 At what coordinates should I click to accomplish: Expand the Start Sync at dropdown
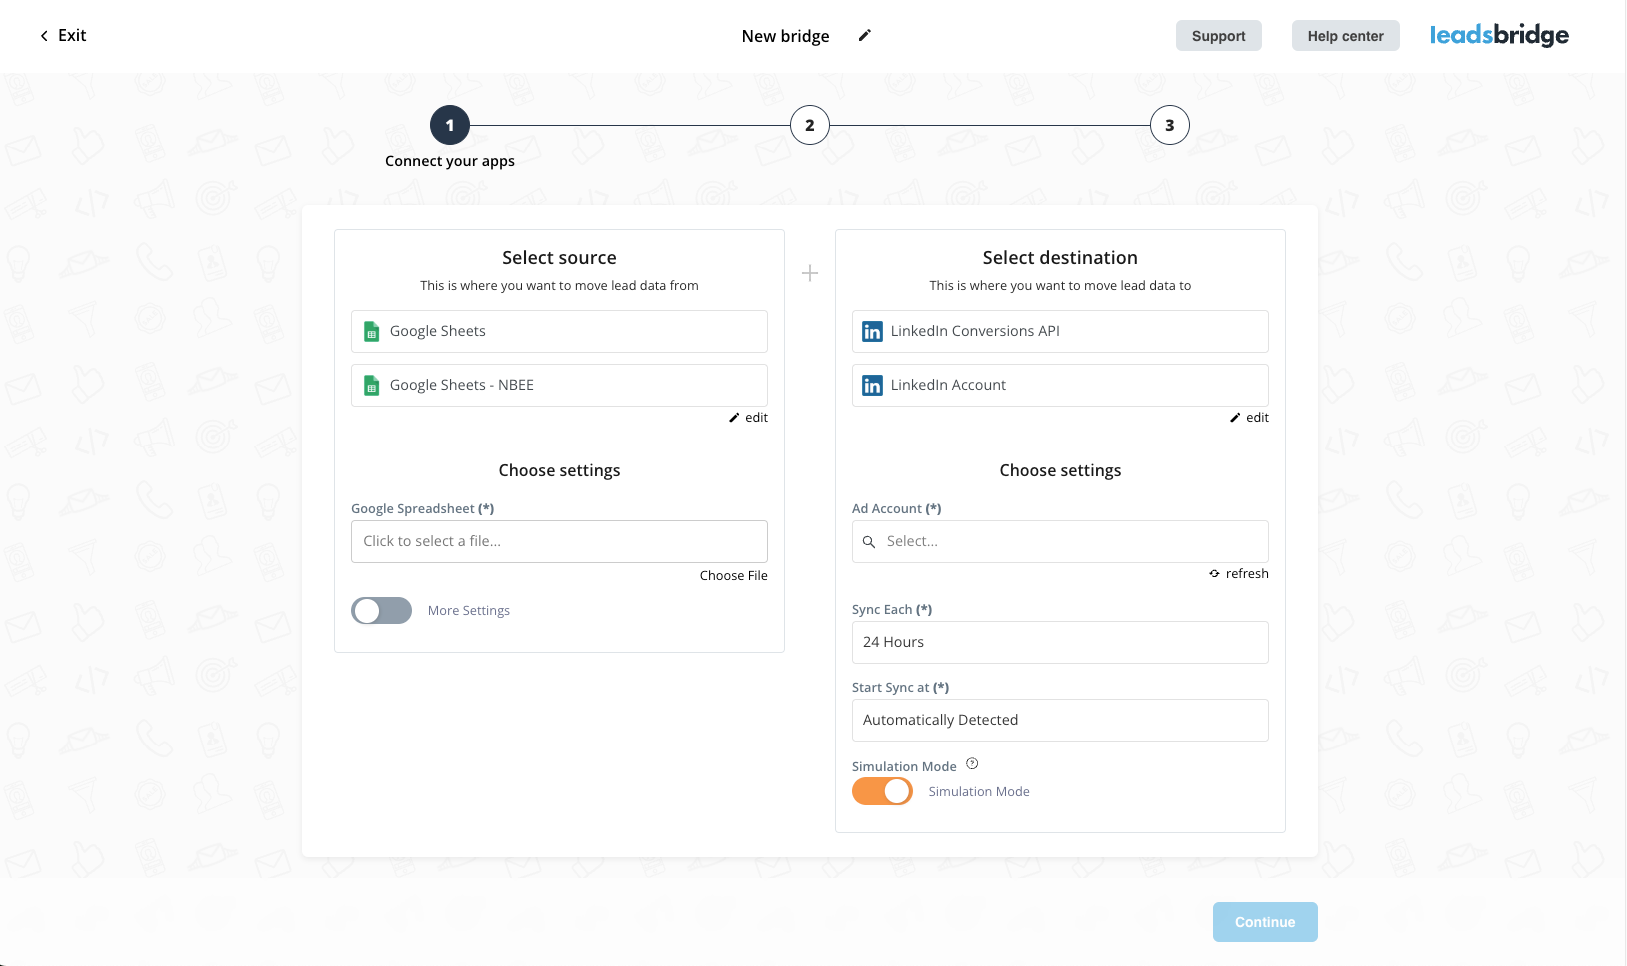pyautogui.click(x=1060, y=721)
